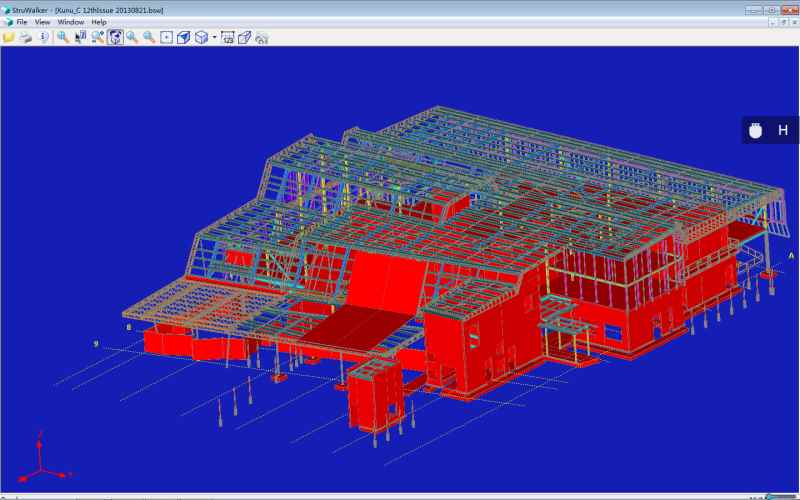
Task: Click the H button in overlay
Action: coord(783,130)
